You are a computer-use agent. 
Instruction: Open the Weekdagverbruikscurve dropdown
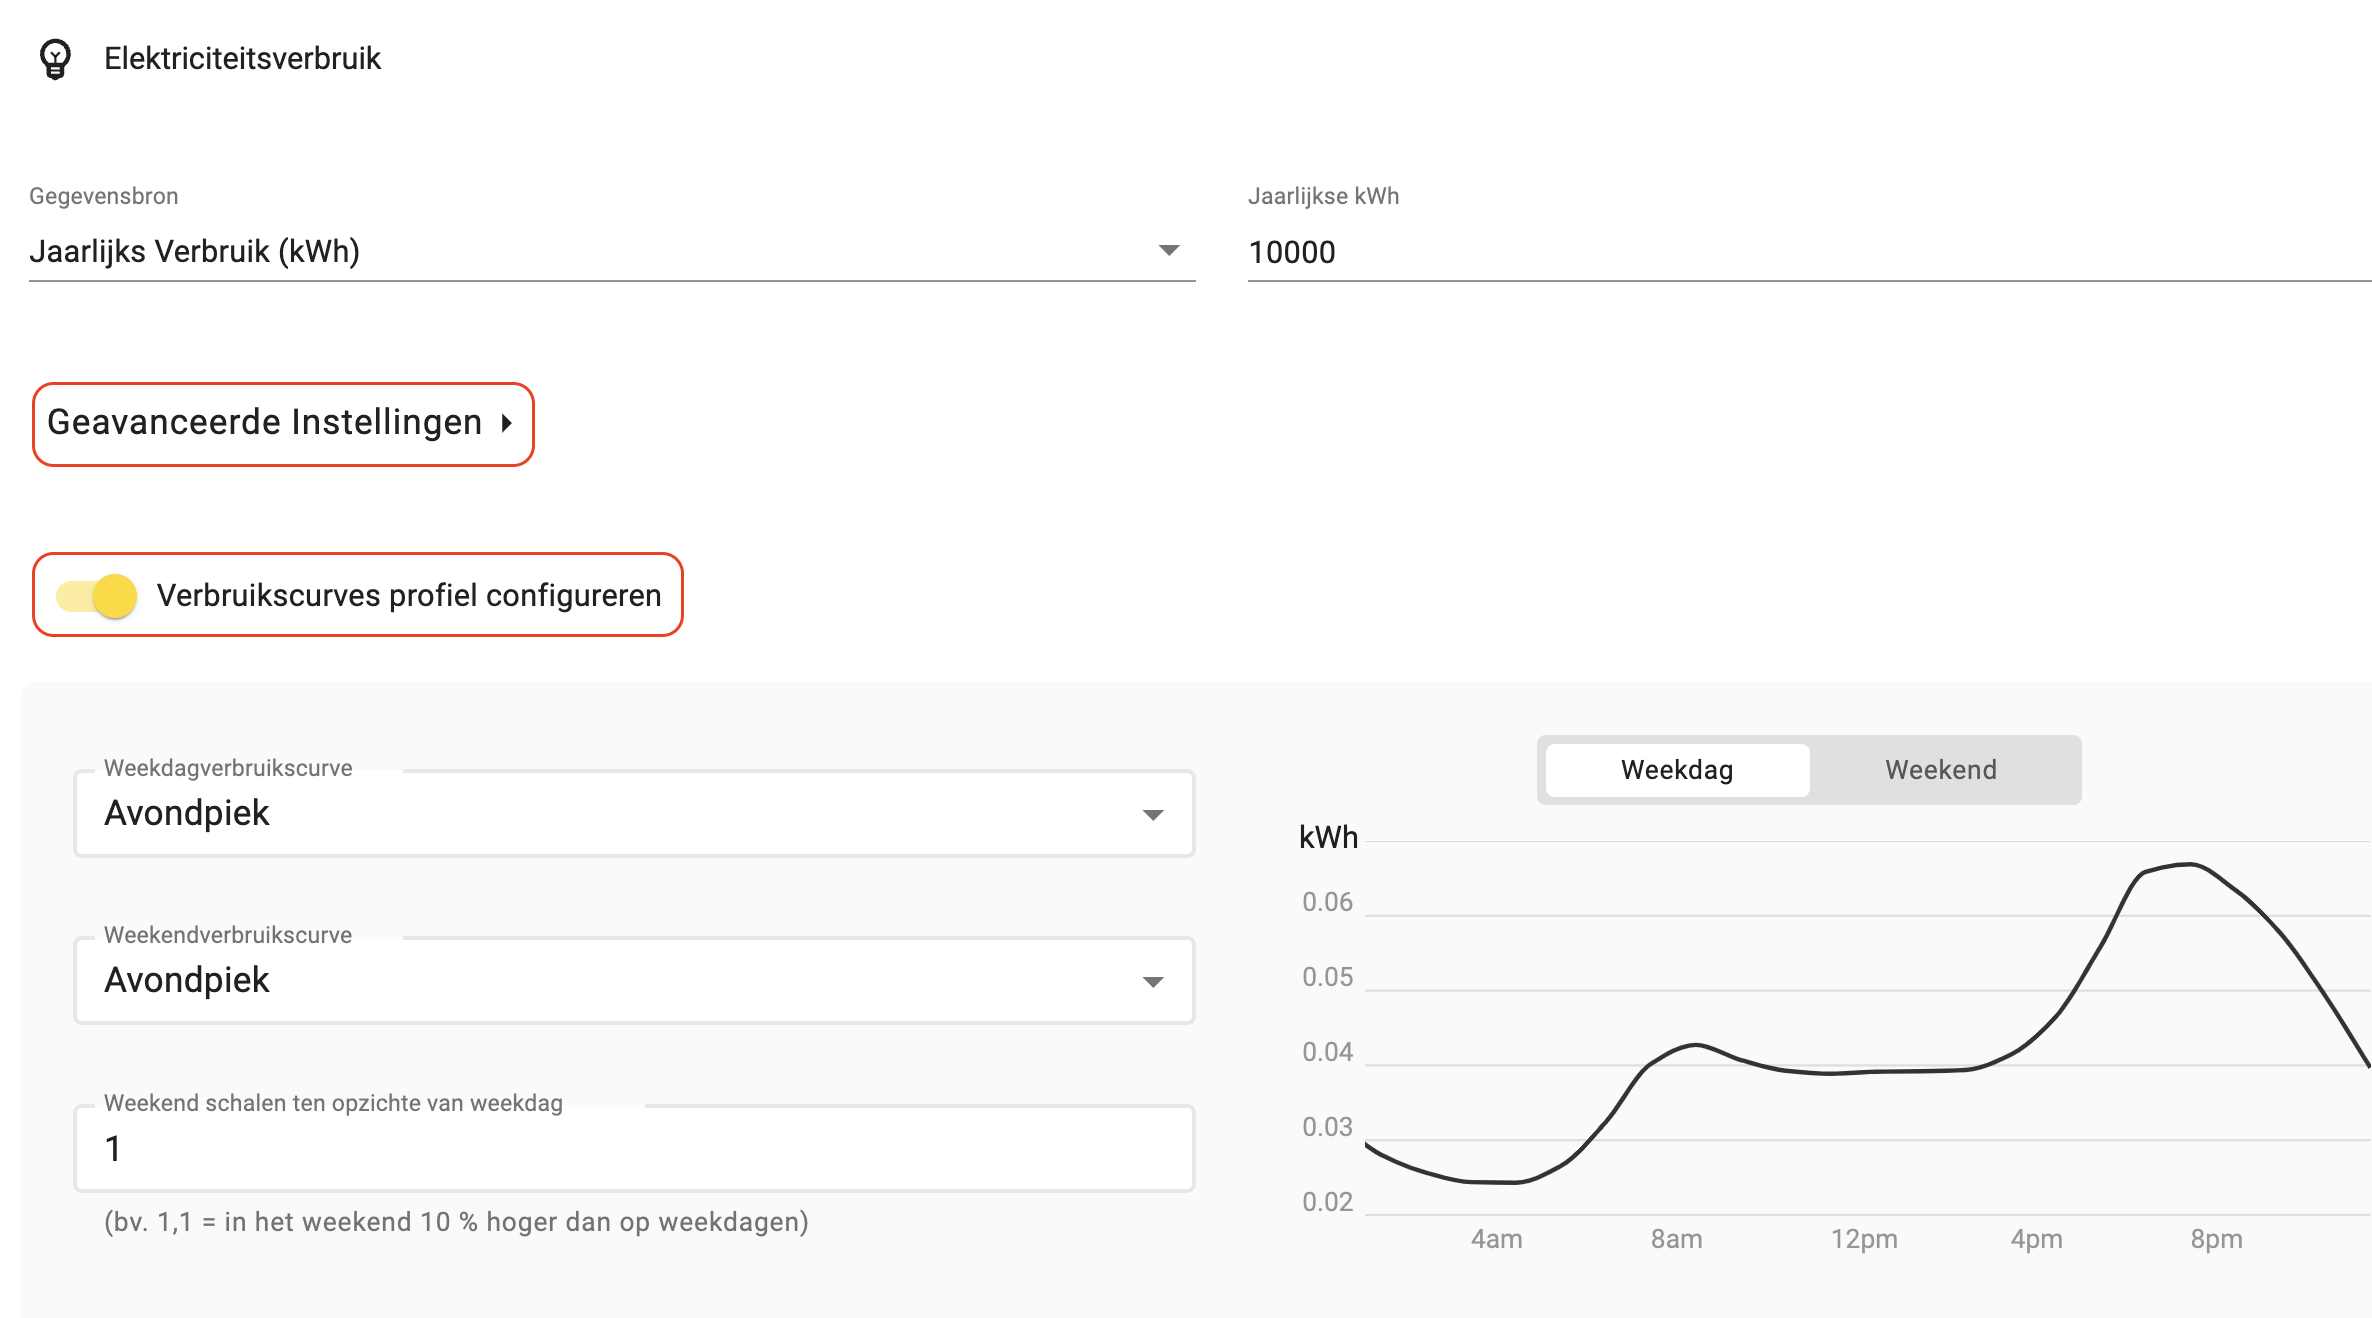[x=634, y=813]
